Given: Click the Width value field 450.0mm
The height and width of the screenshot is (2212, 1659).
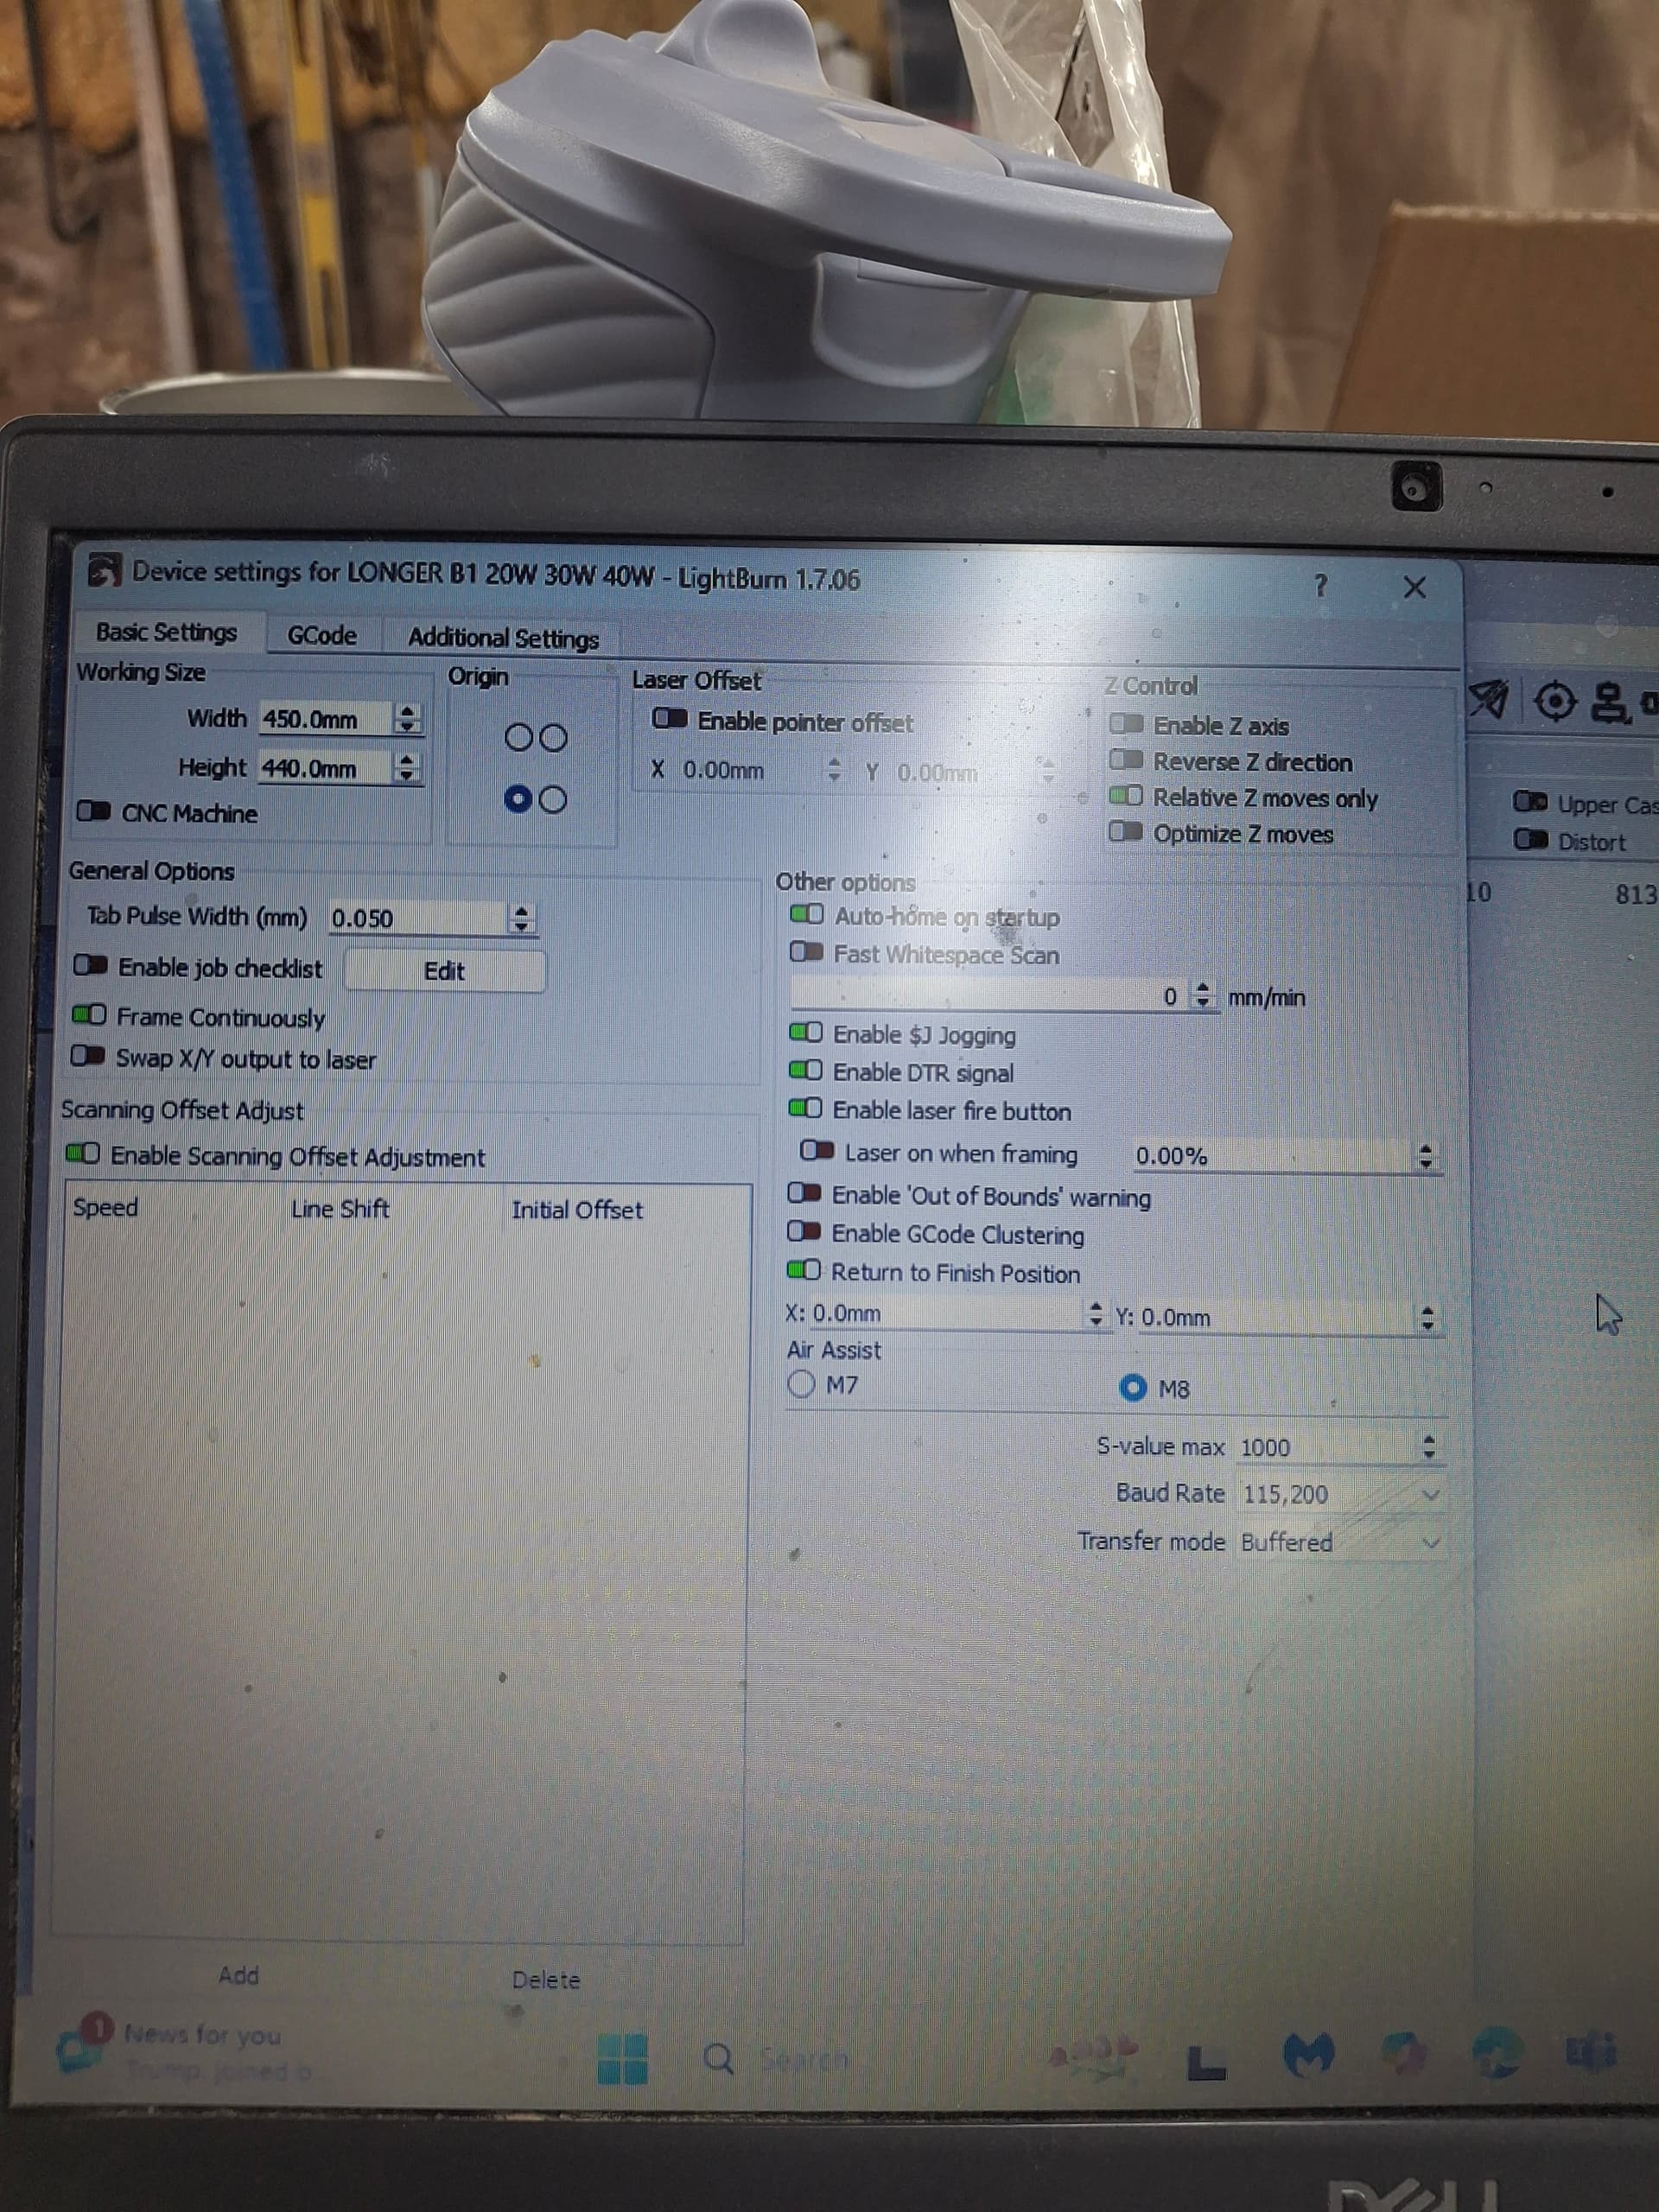Looking at the screenshot, I should (x=327, y=718).
